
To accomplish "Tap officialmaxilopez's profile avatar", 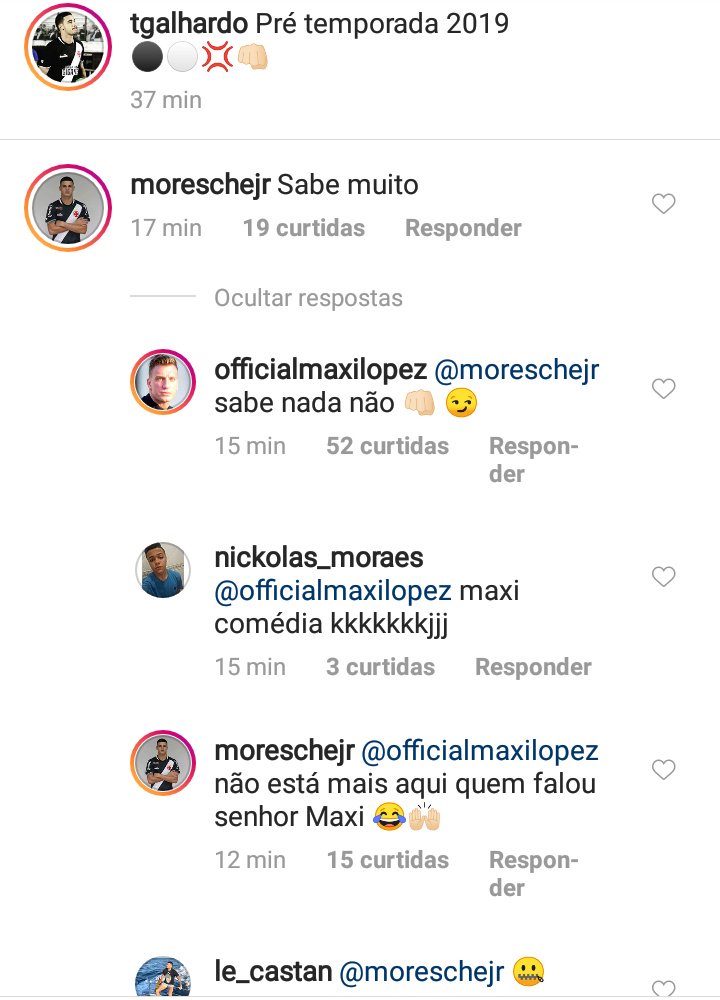I will 162,382.
